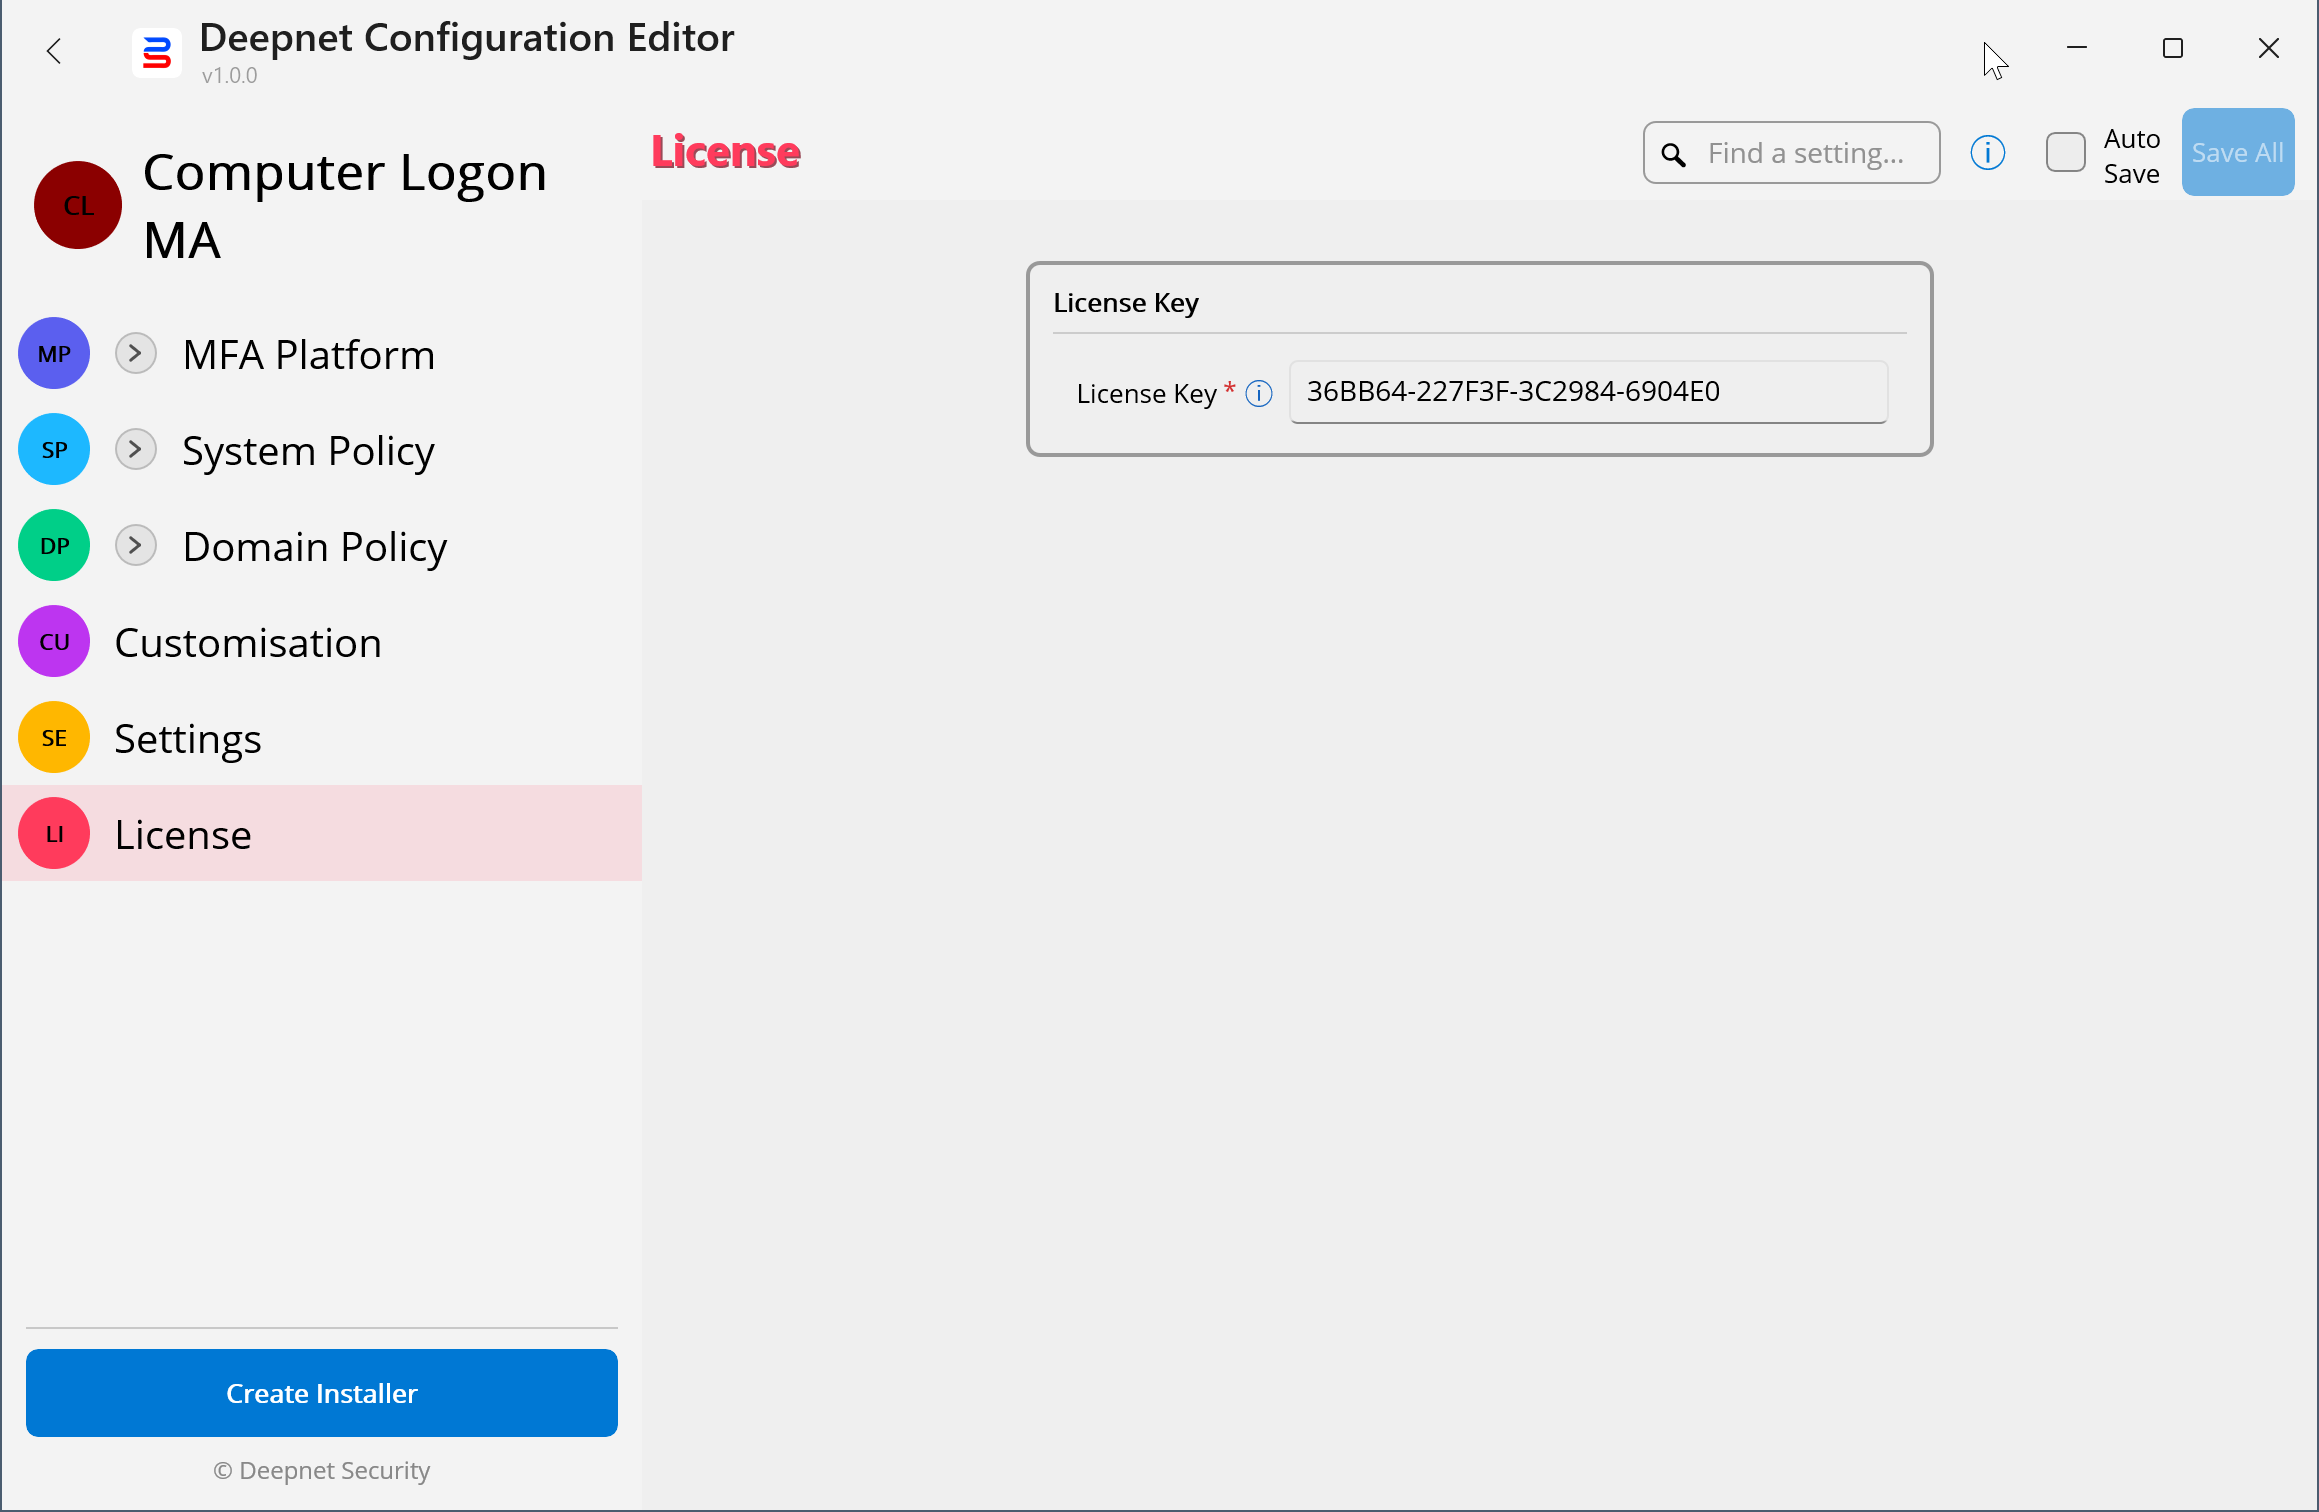2319x1512 pixels.
Task: Click the back arrow icon
Action: [x=54, y=51]
